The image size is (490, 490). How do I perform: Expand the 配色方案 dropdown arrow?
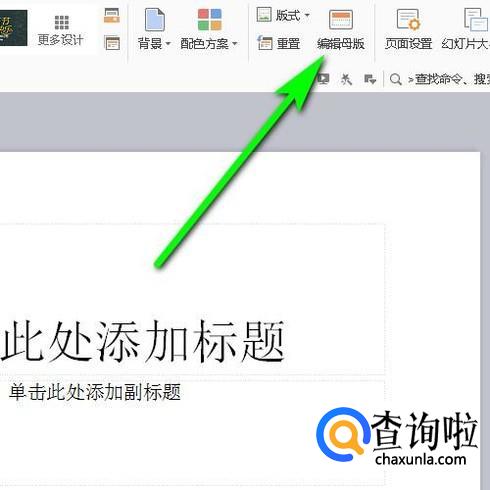235,44
